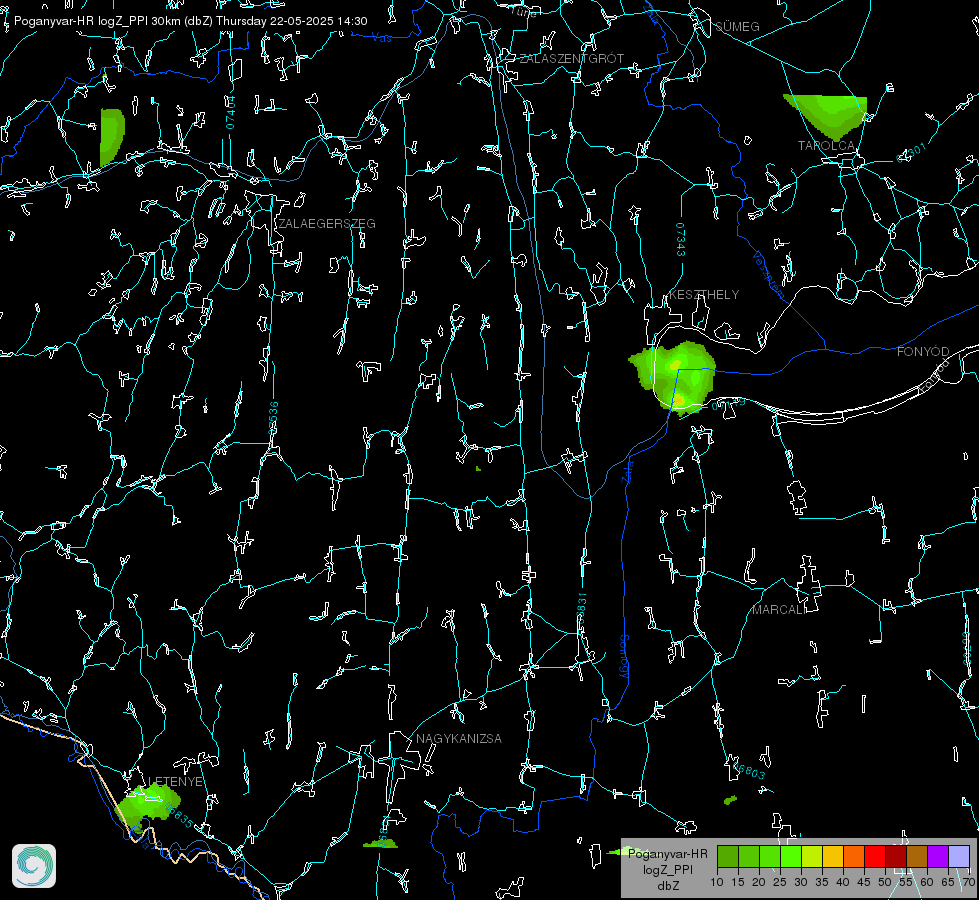Select the 35–40 dBZ yellow legend swatch

(833, 856)
